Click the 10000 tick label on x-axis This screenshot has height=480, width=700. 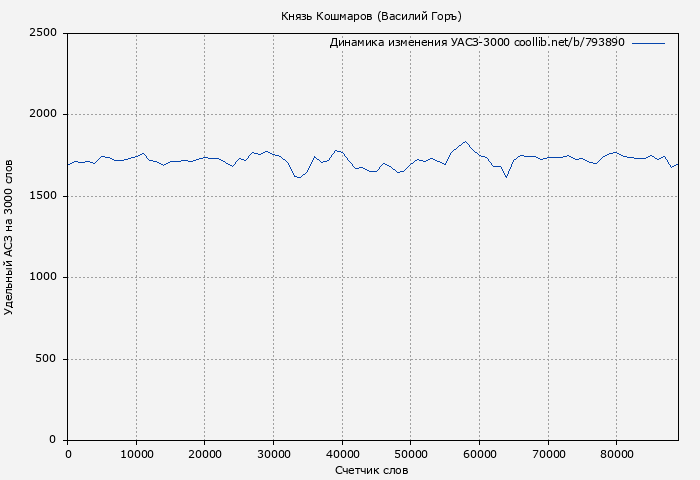(136, 454)
